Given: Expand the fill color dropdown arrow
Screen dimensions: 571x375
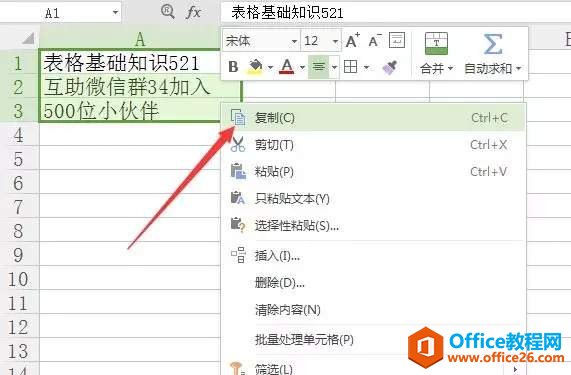Looking at the screenshot, I should click(x=270, y=67).
